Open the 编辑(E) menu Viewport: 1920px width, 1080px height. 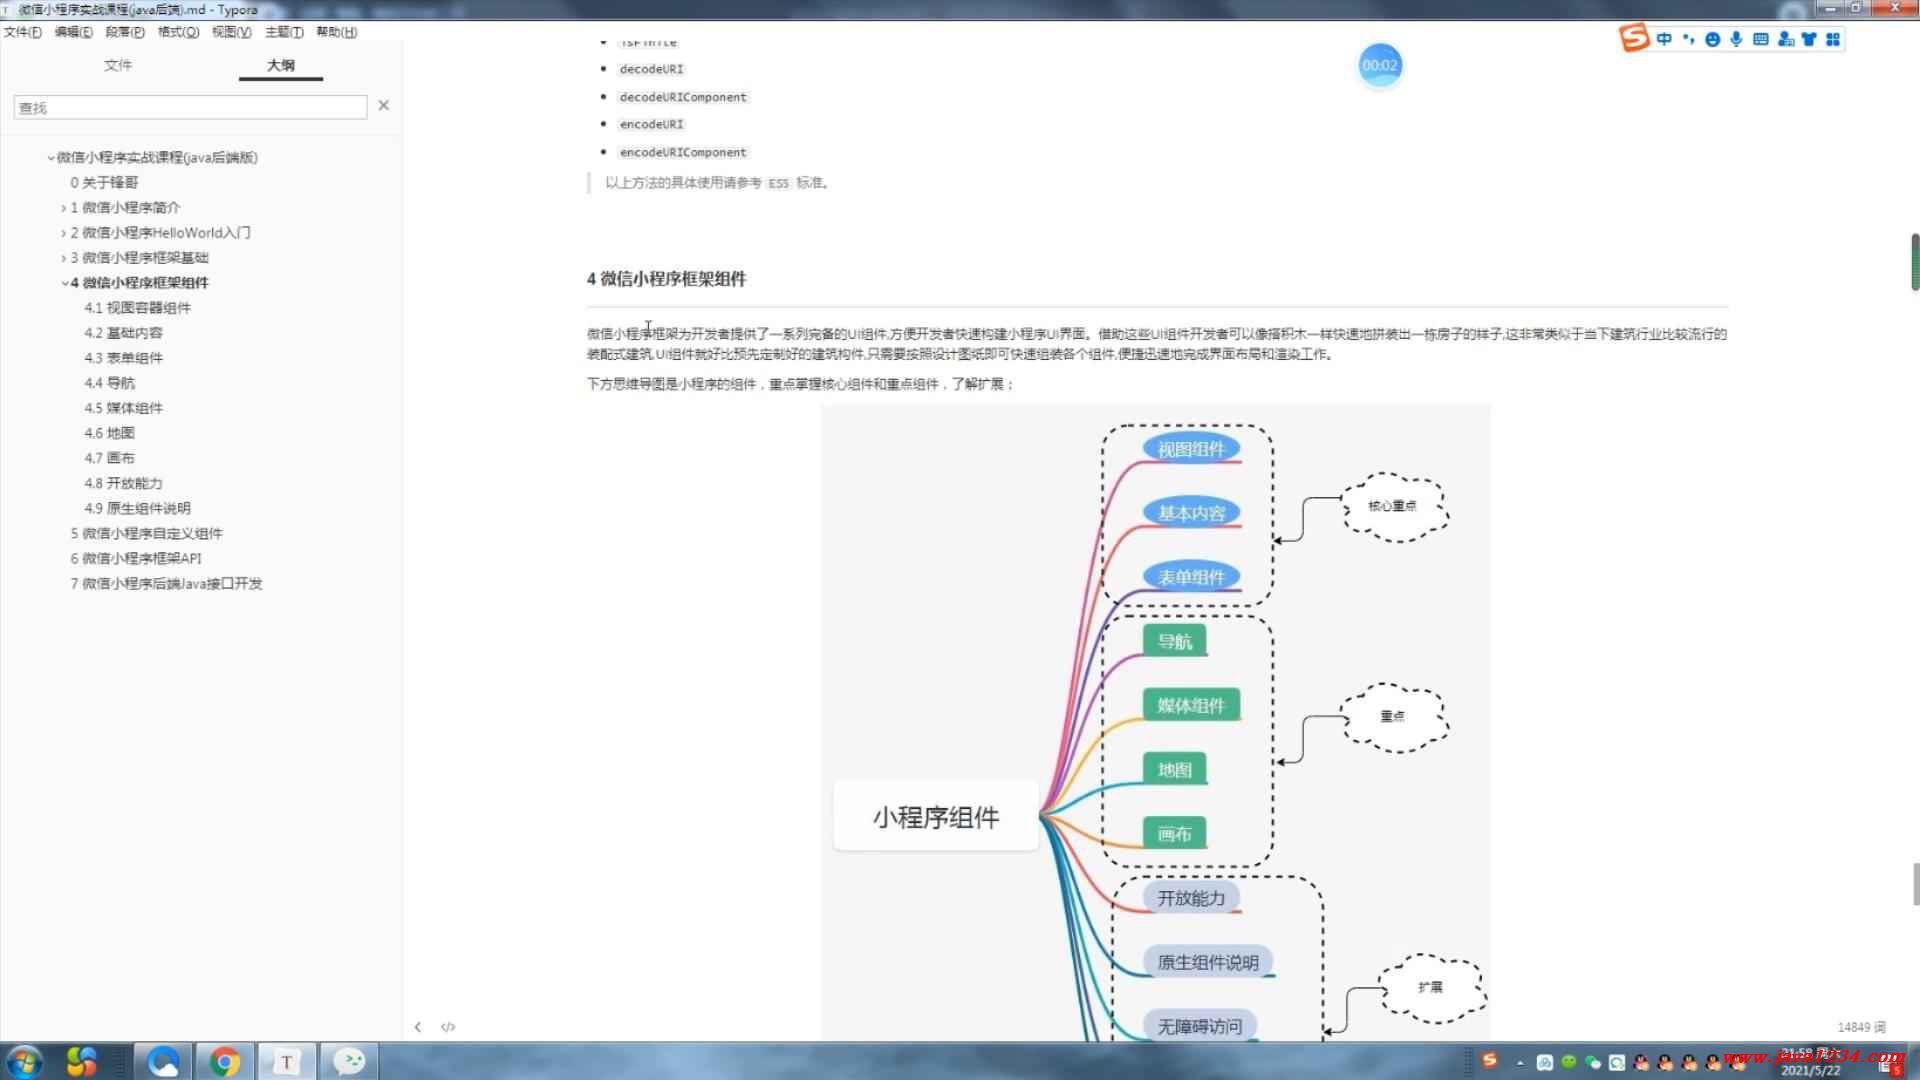coord(73,32)
